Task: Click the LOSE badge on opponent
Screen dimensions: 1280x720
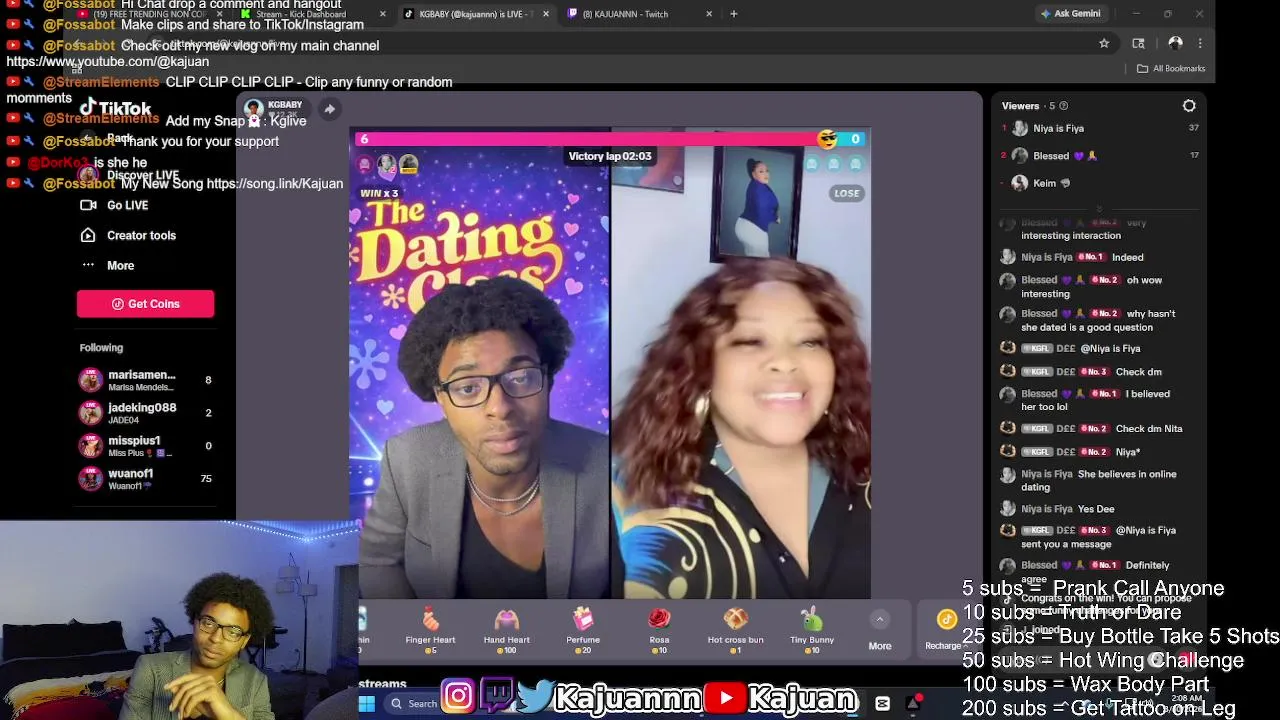Action: pos(847,193)
